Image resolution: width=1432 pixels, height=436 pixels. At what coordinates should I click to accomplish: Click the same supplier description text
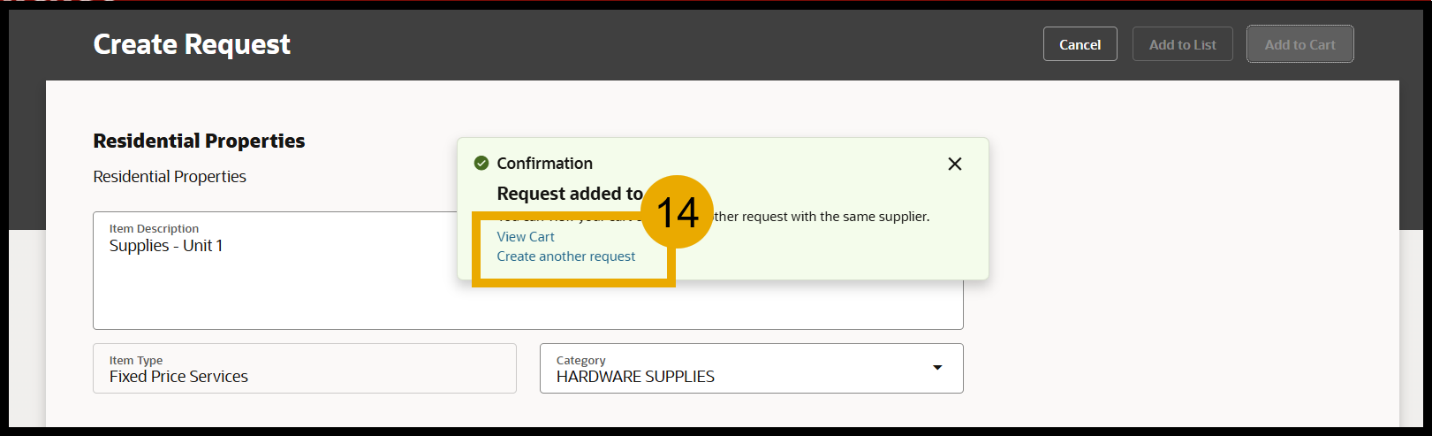pos(830,216)
